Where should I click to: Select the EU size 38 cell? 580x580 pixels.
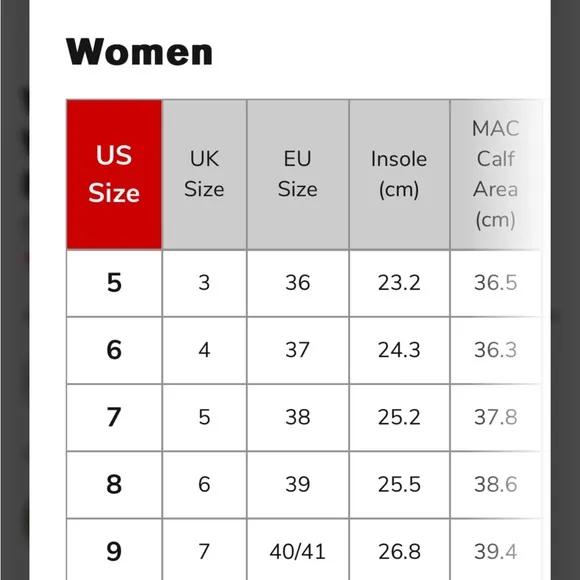pyautogui.click(x=298, y=418)
